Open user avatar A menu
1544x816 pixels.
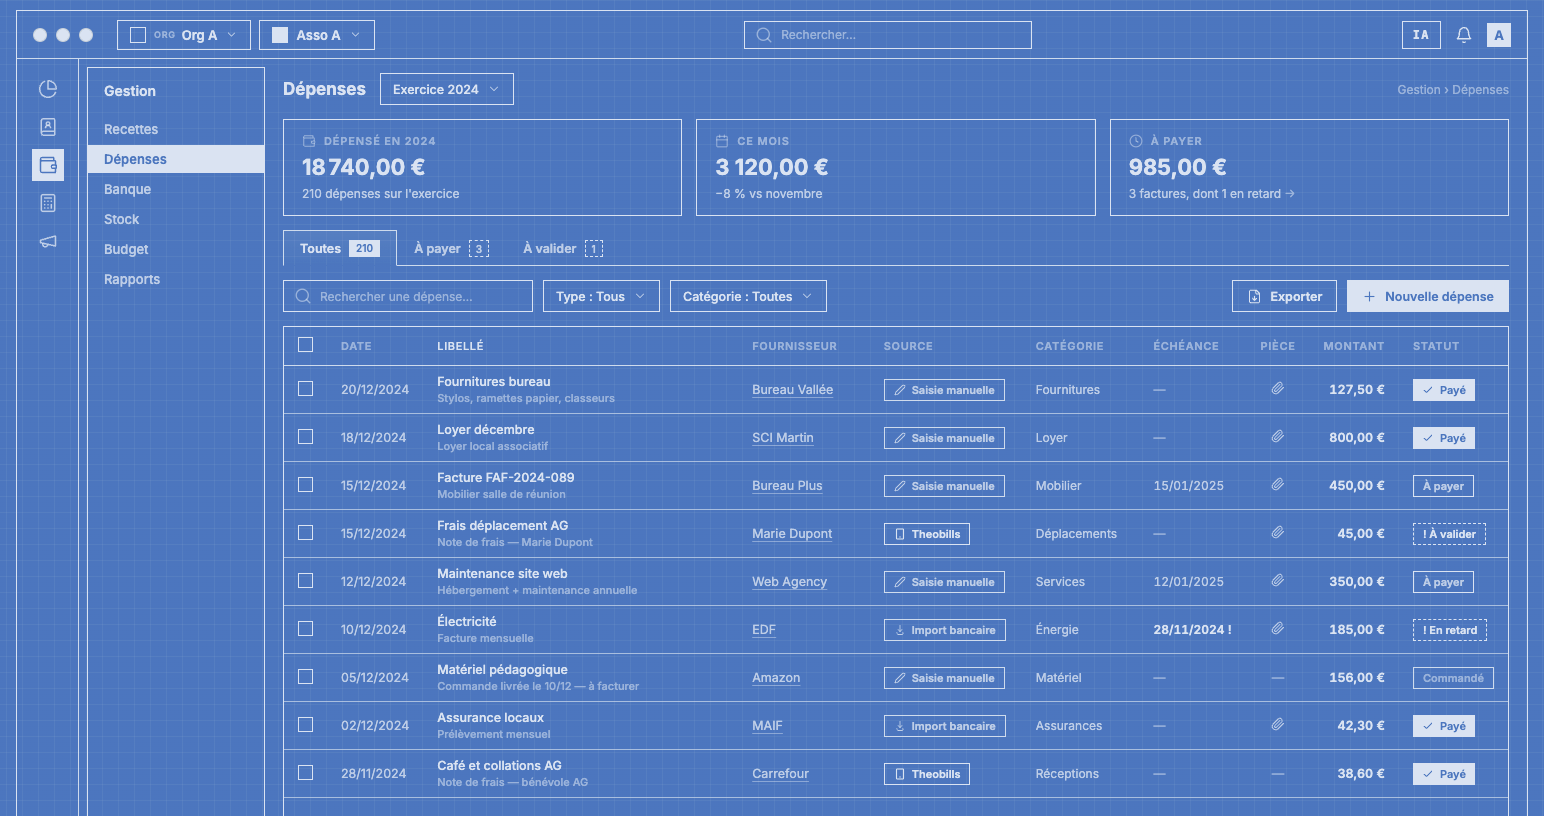point(1499,35)
